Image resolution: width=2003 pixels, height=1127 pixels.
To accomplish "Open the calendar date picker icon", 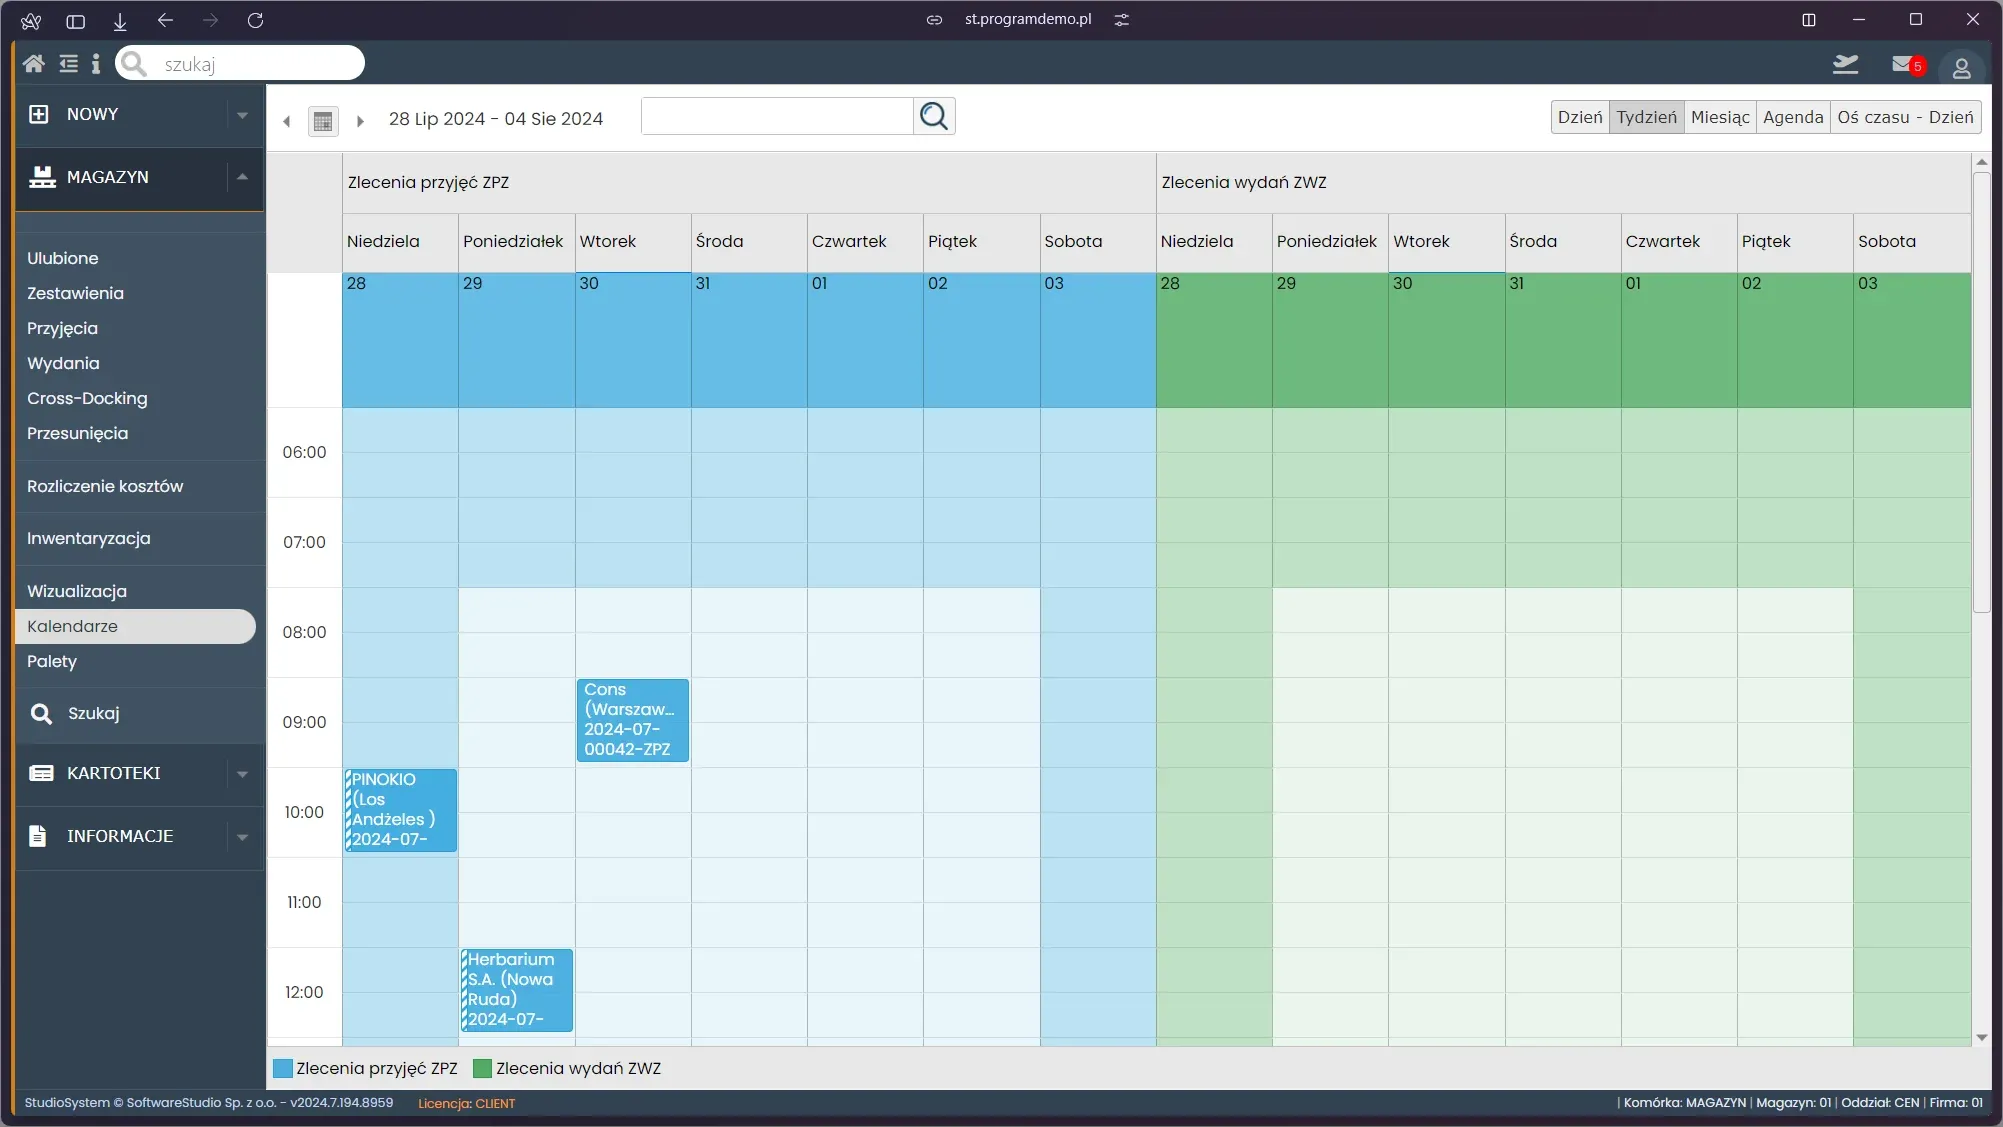I will [323, 121].
